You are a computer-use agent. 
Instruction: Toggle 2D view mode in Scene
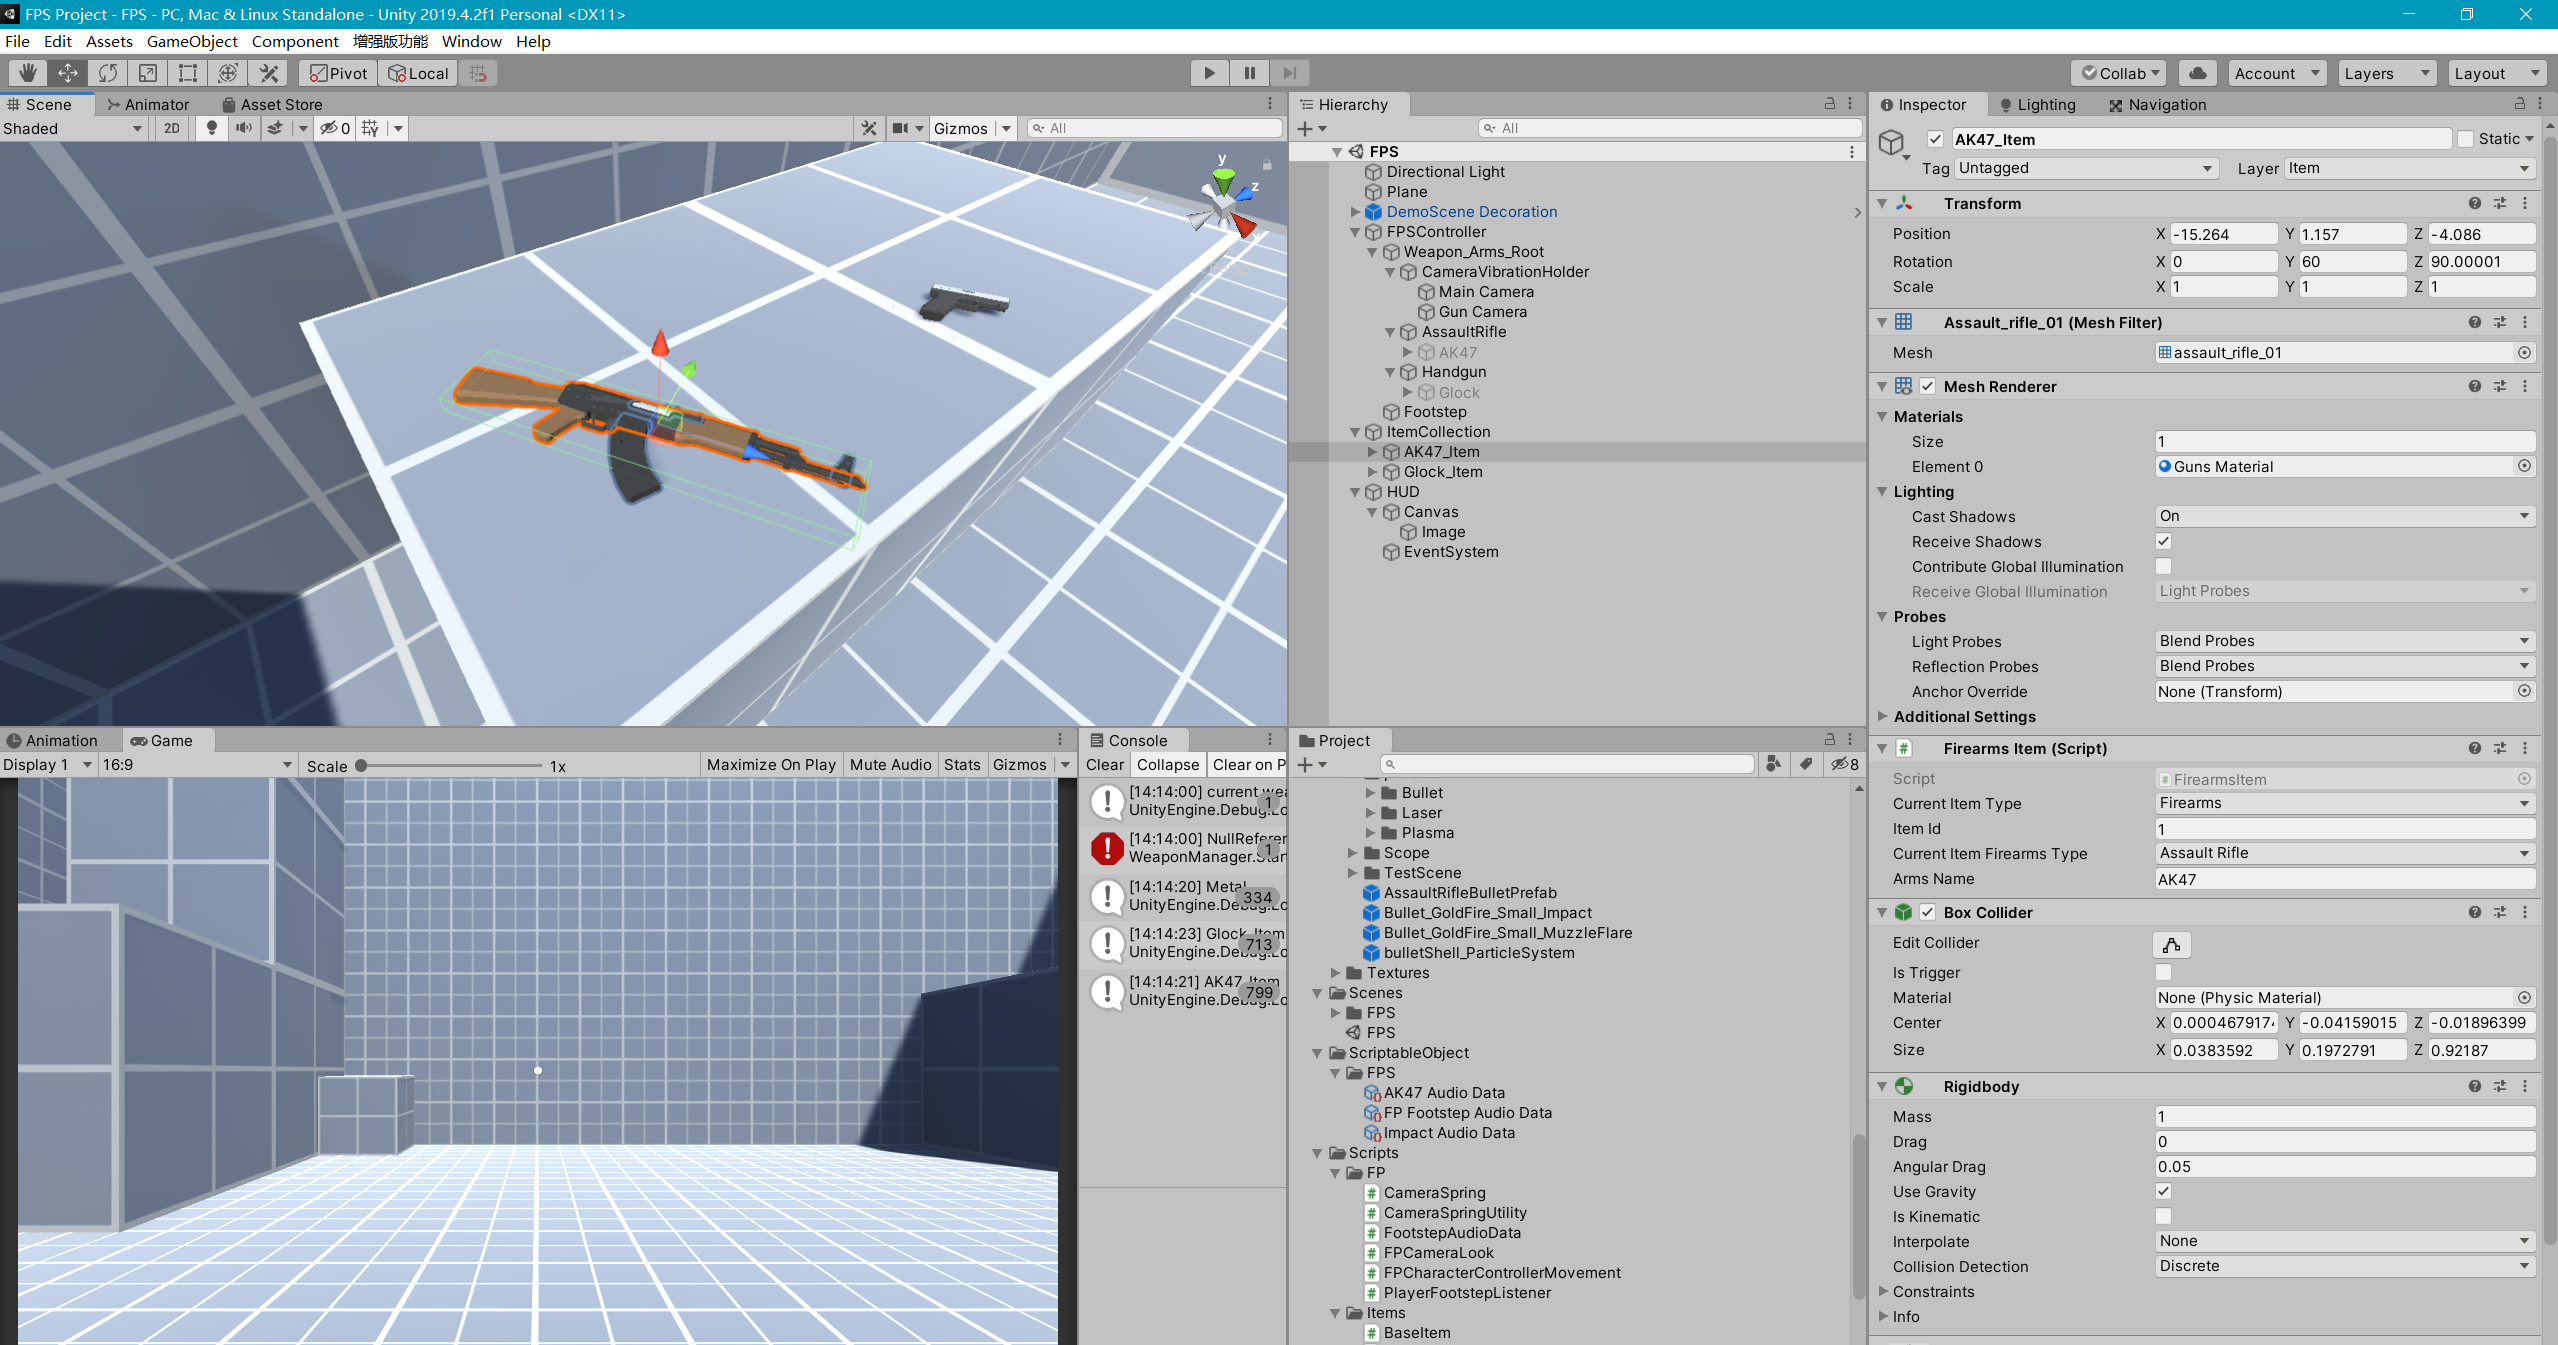pos(172,128)
